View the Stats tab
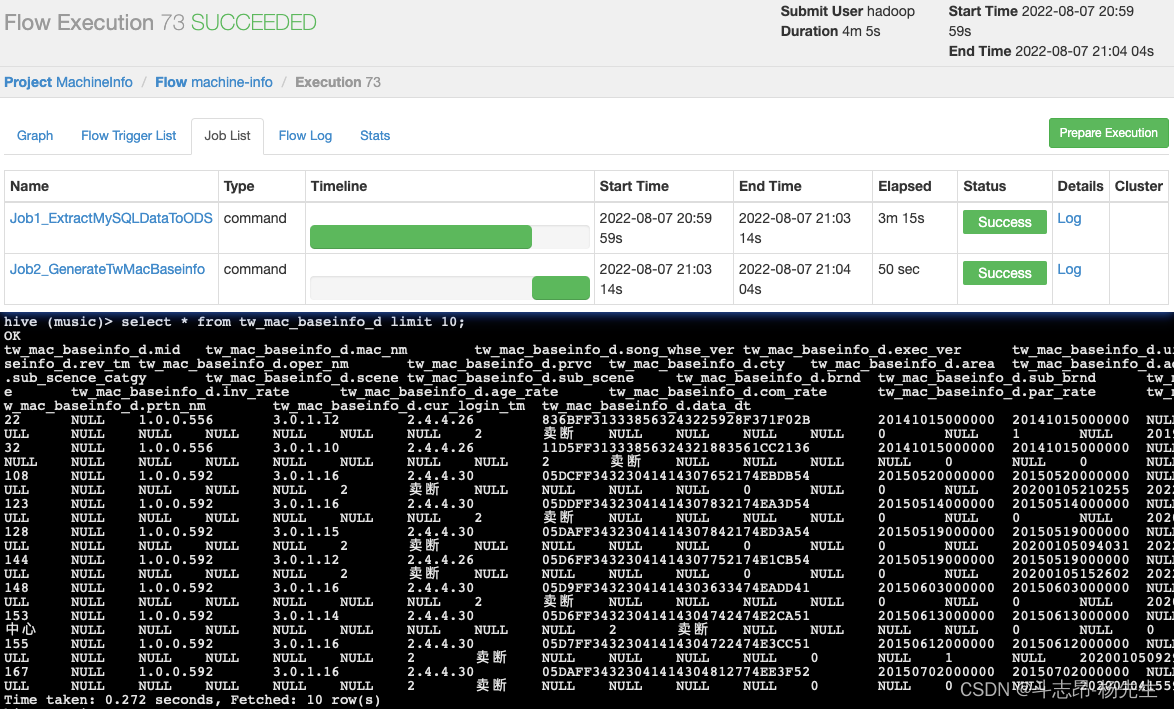The height and width of the screenshot is (709, 1174). 374,136
